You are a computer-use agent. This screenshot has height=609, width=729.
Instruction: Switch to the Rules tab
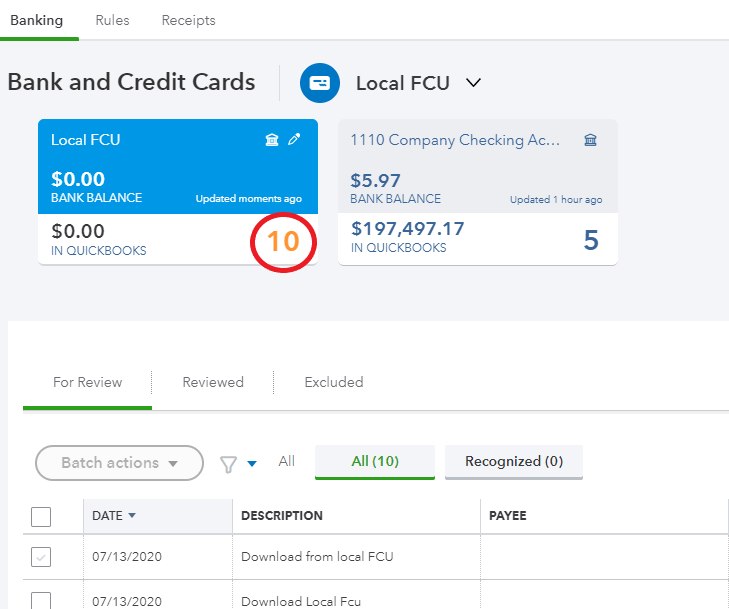113,20
